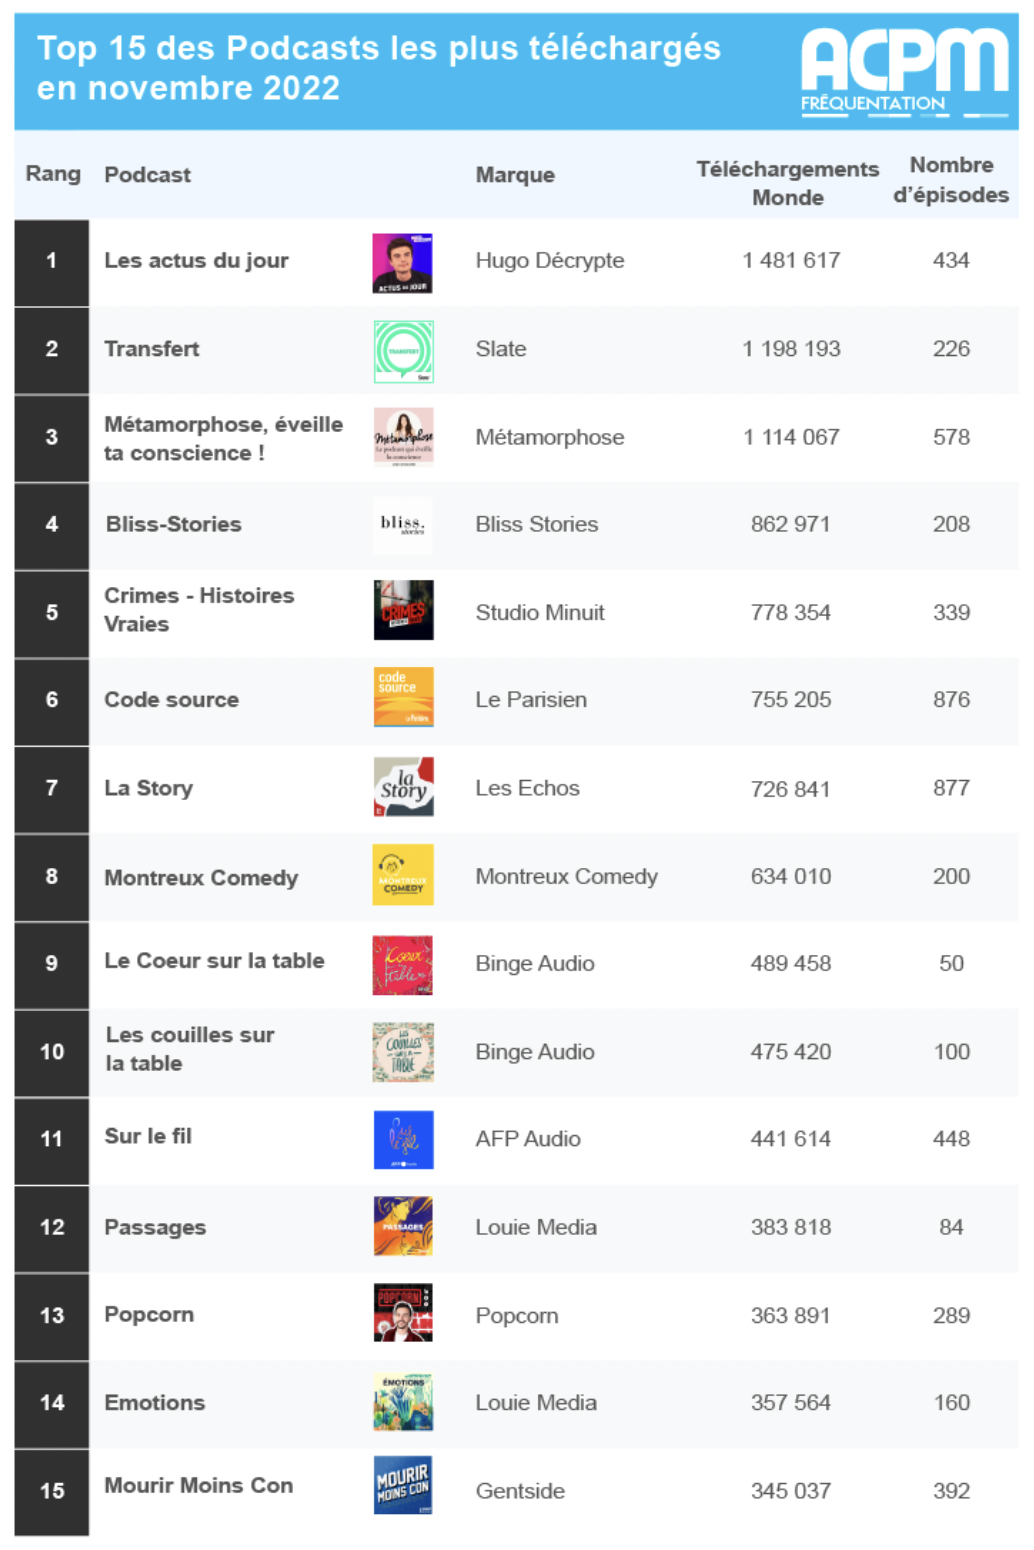Image resolution: width=1034 pixels, height=1550 pixels.
Task: Click the Téléchargements Monde column header
Action: click(787, 183)
